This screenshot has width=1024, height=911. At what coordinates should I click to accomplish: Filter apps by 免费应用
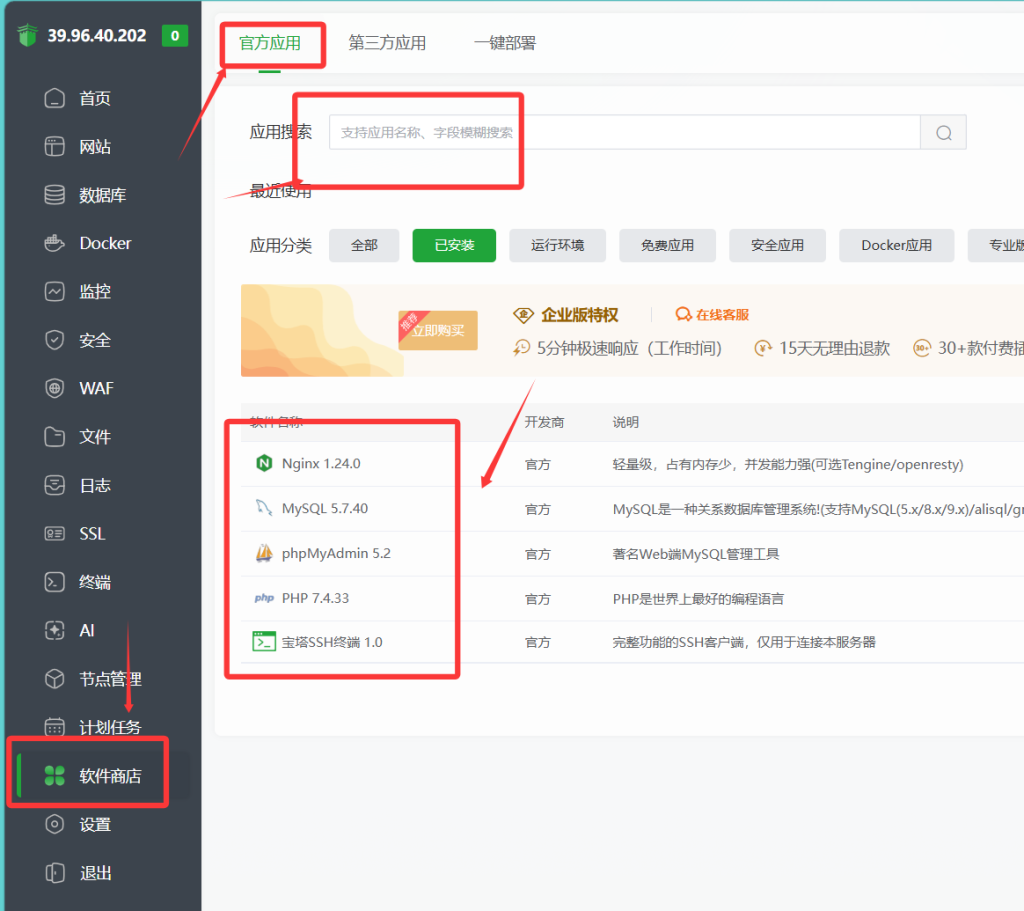click(667, 246)
